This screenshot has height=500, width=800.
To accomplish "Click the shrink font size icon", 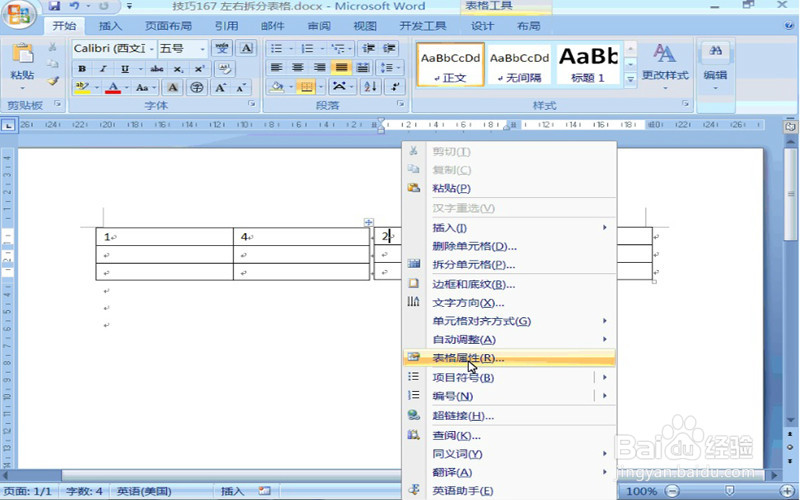I will point(241,87).
